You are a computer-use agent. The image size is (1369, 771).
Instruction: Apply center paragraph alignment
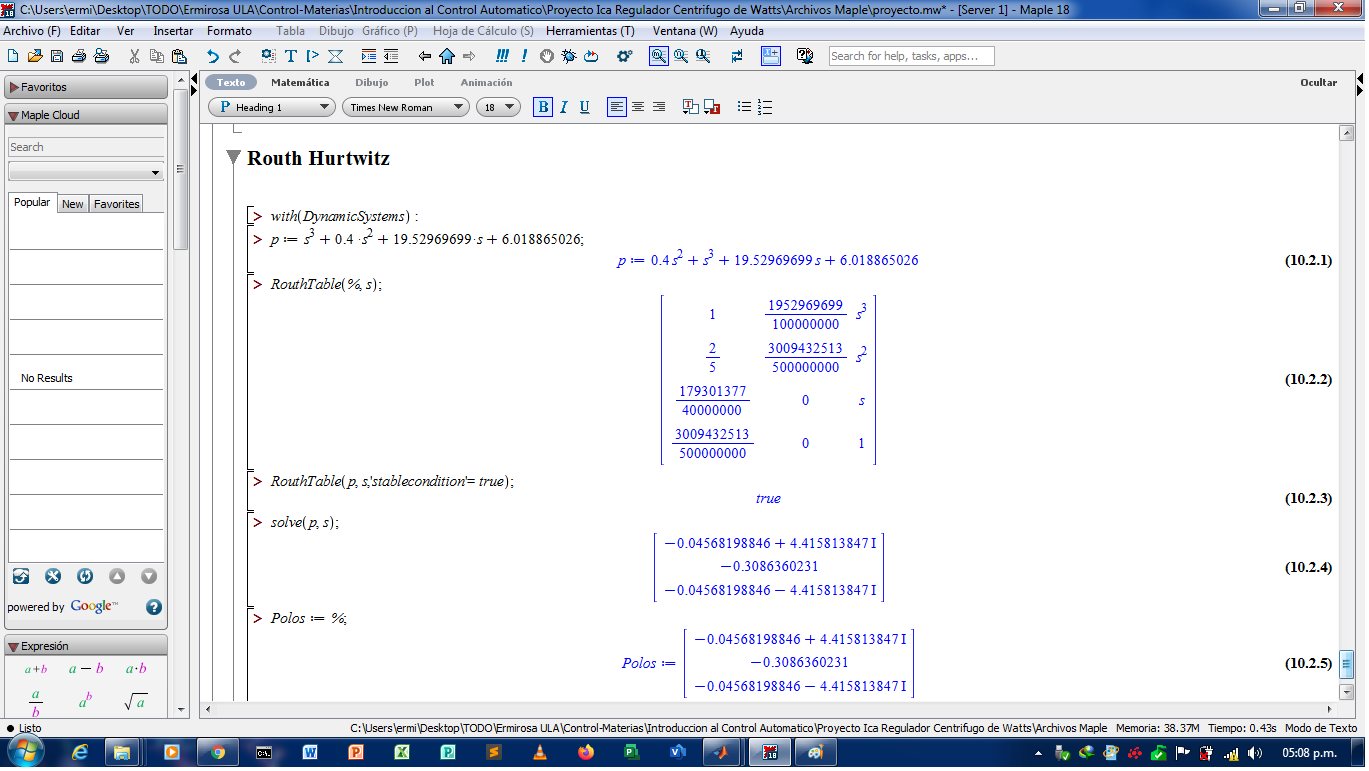(638, 107)
